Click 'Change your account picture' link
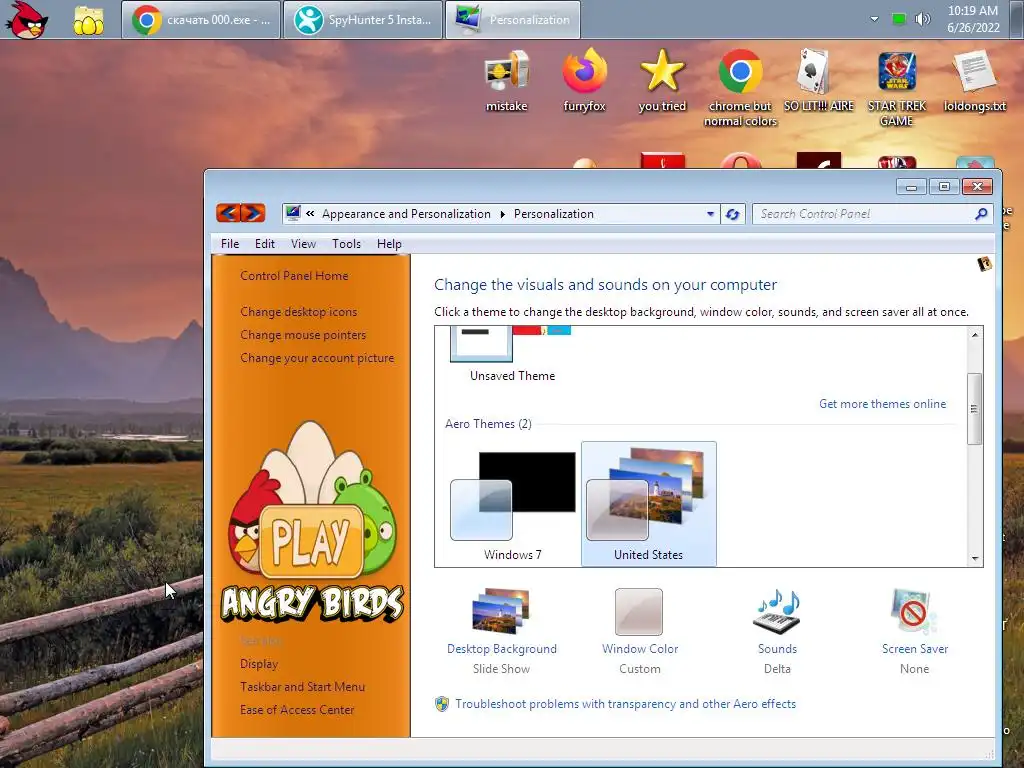 (x=317, y=358)
